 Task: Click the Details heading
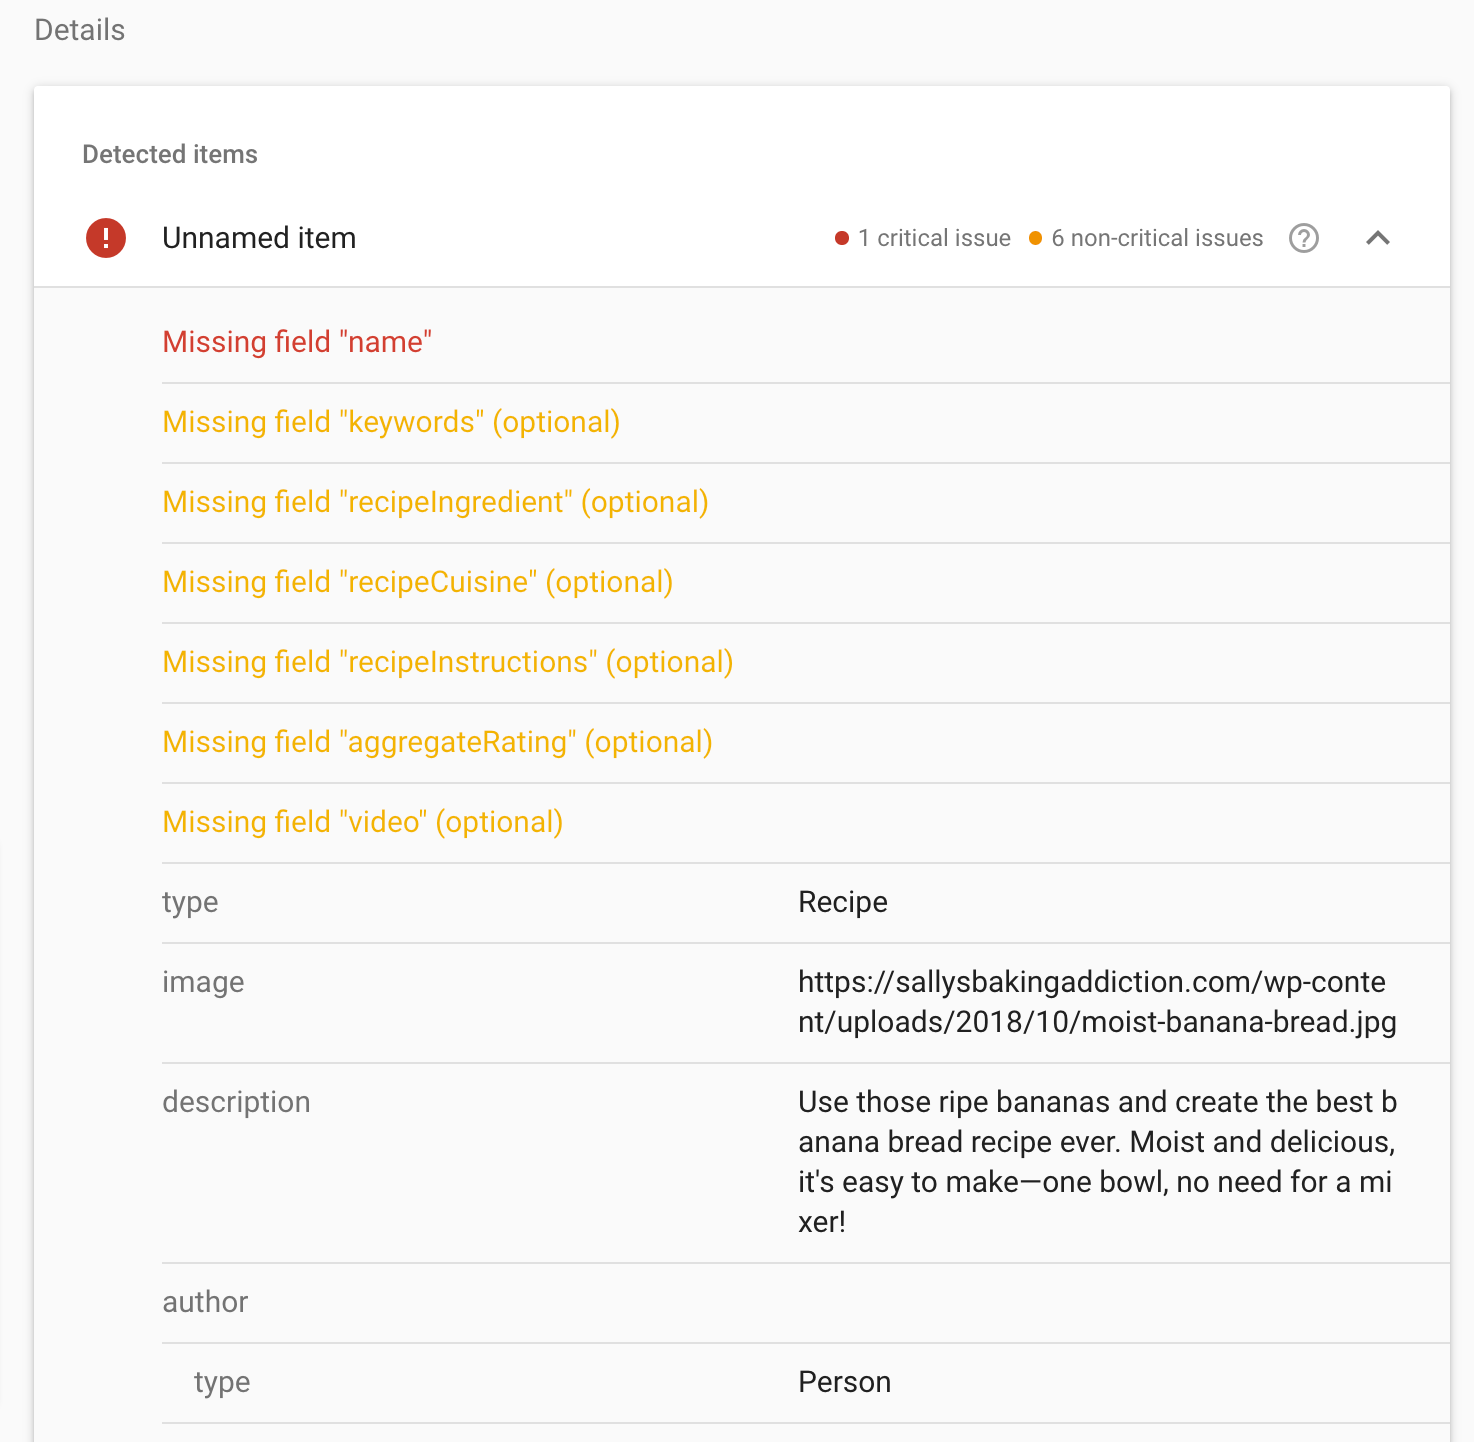point(79,30)
